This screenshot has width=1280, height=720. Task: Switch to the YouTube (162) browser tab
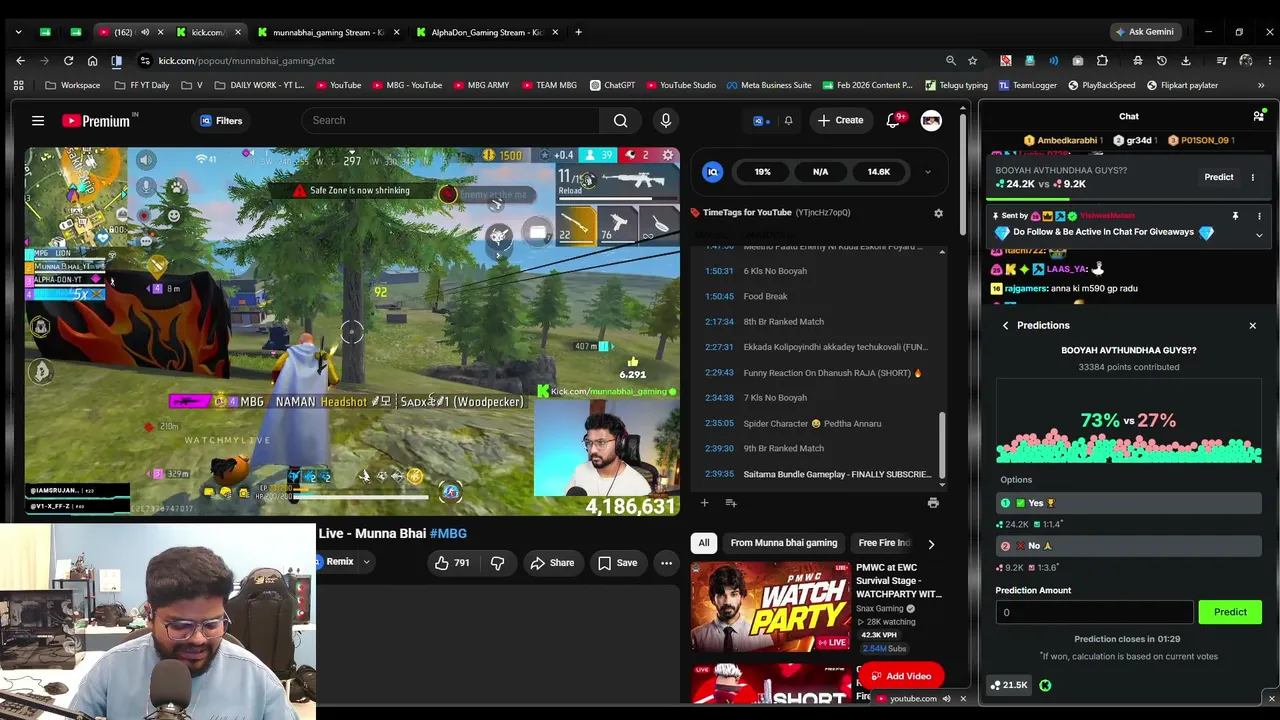click(x=124, y=32)
